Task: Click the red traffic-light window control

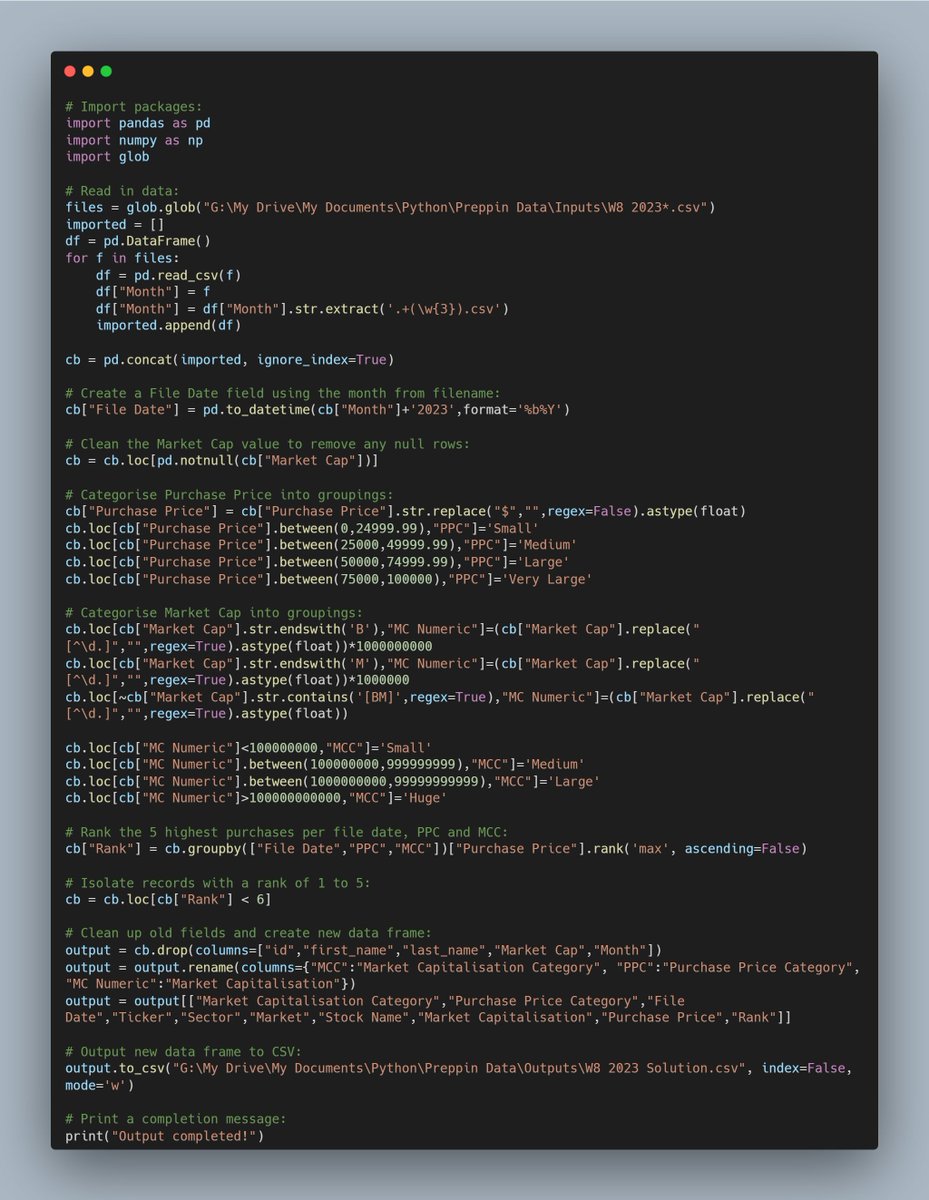Action: click(69, 71)
